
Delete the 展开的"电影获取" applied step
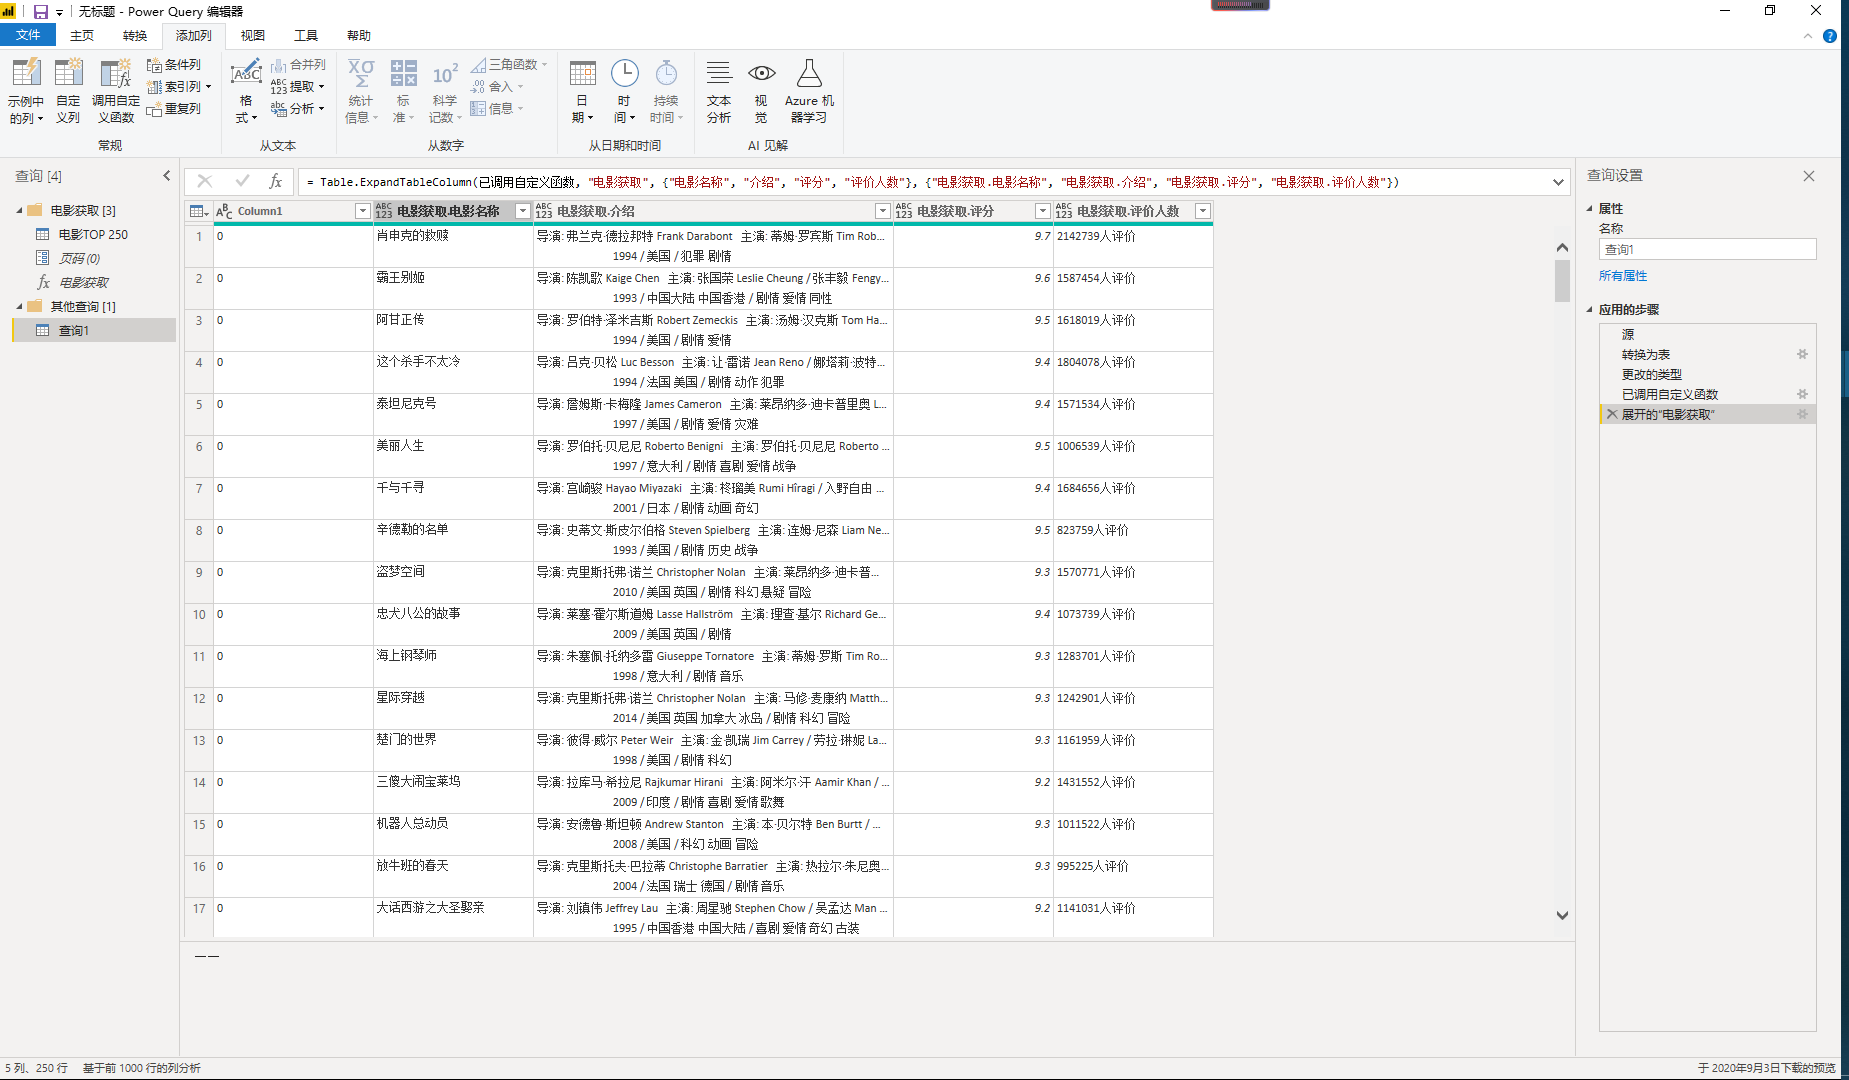pos(1611,414)
